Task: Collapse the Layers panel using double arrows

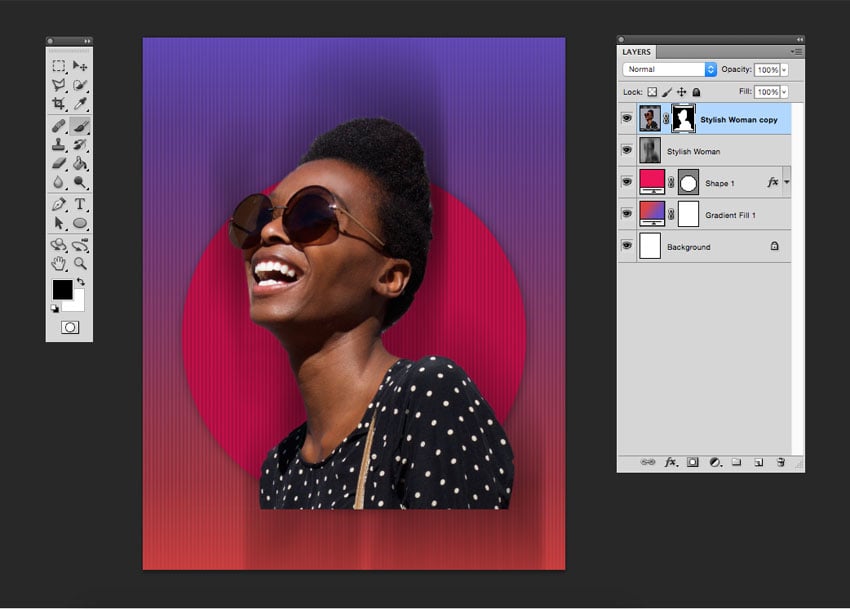Action: 799,40
